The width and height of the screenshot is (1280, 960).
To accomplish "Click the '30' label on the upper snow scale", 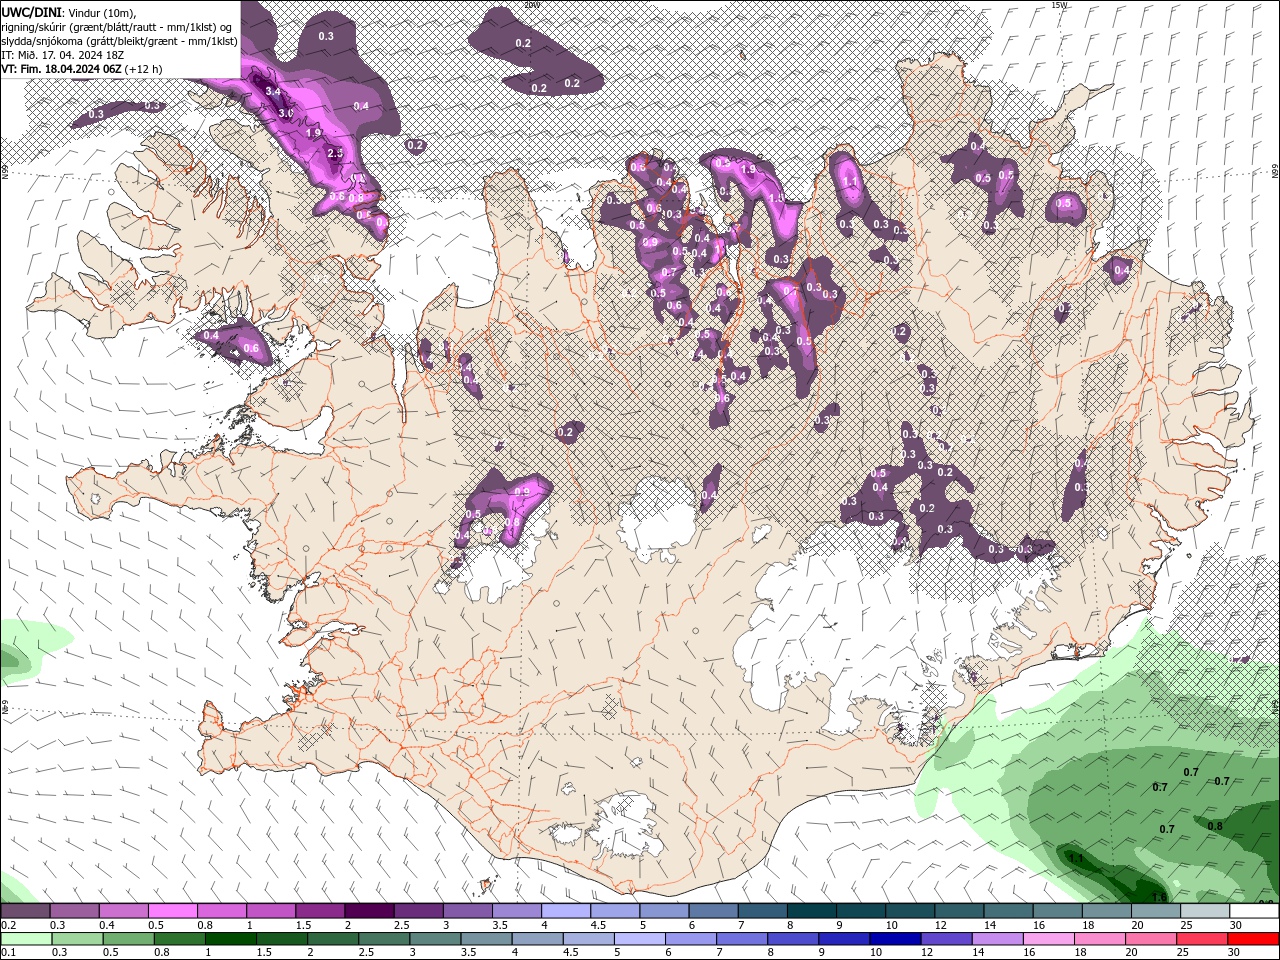I will 1236,925.
